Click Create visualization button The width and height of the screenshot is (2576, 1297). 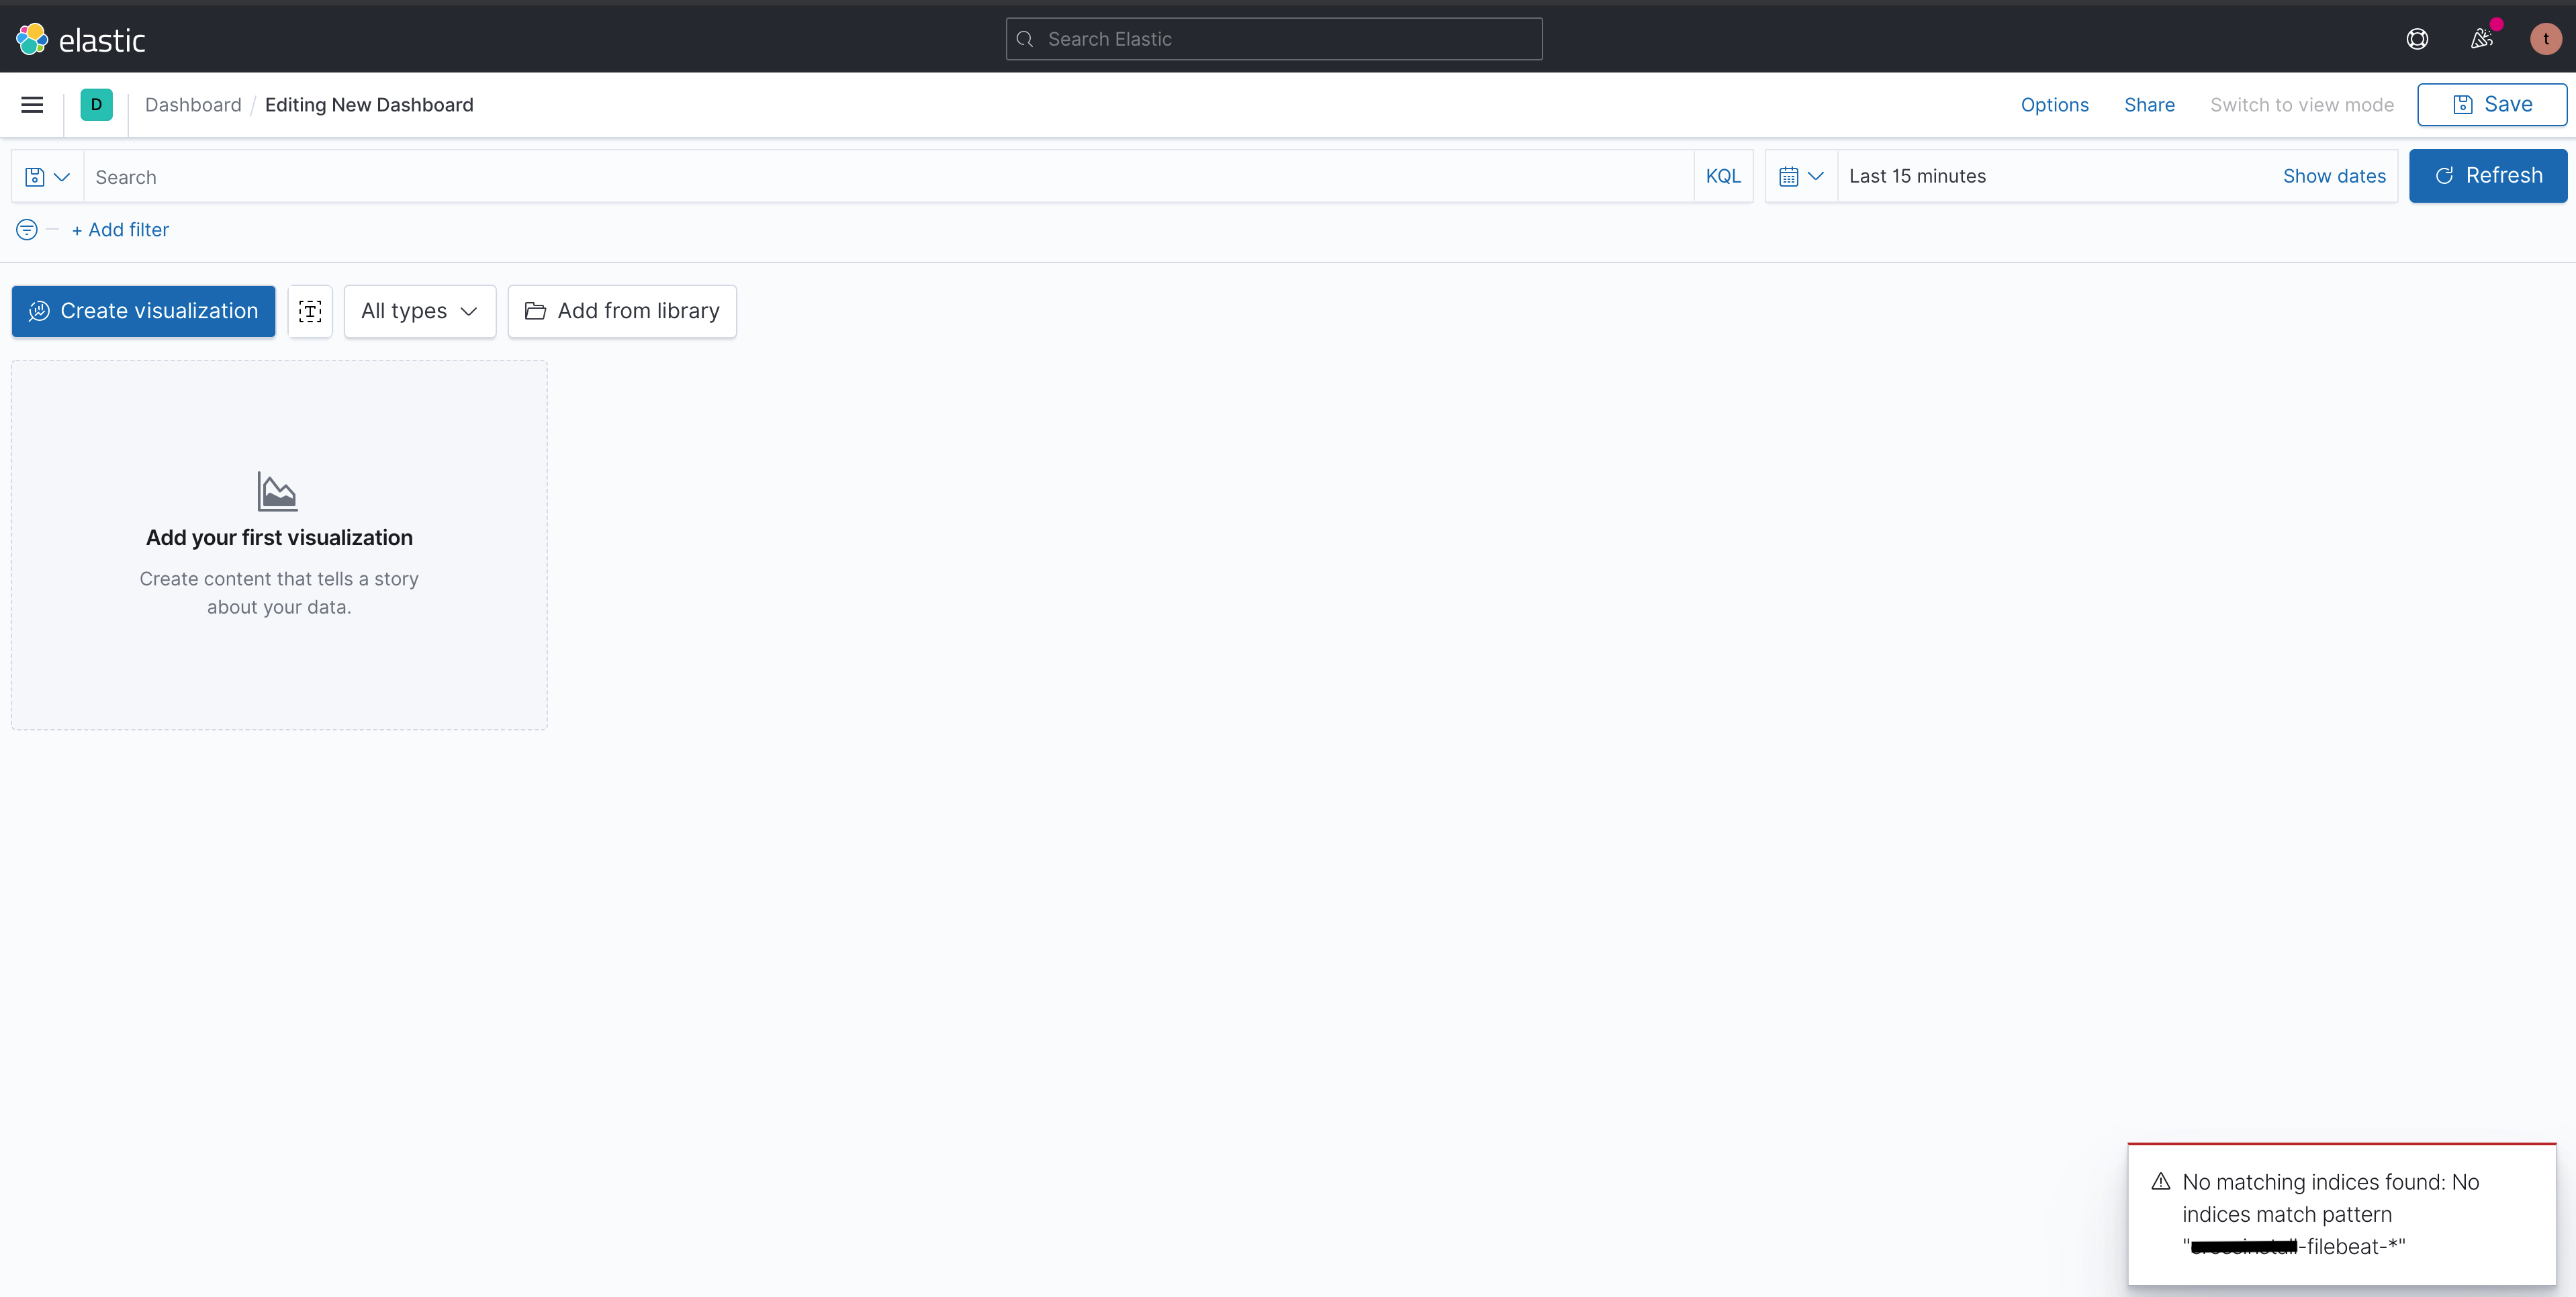coord(143,311)
